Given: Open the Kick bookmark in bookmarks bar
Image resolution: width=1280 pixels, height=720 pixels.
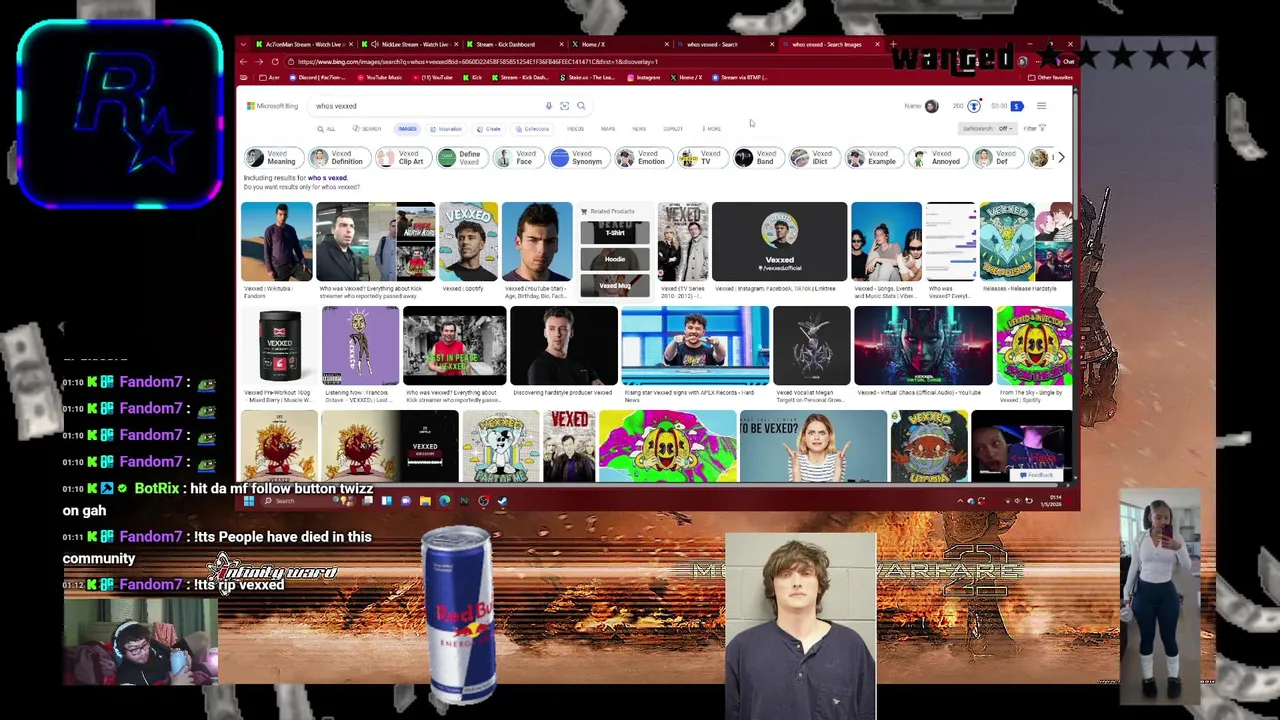Looking at the screenshot, I should point(472,78).
